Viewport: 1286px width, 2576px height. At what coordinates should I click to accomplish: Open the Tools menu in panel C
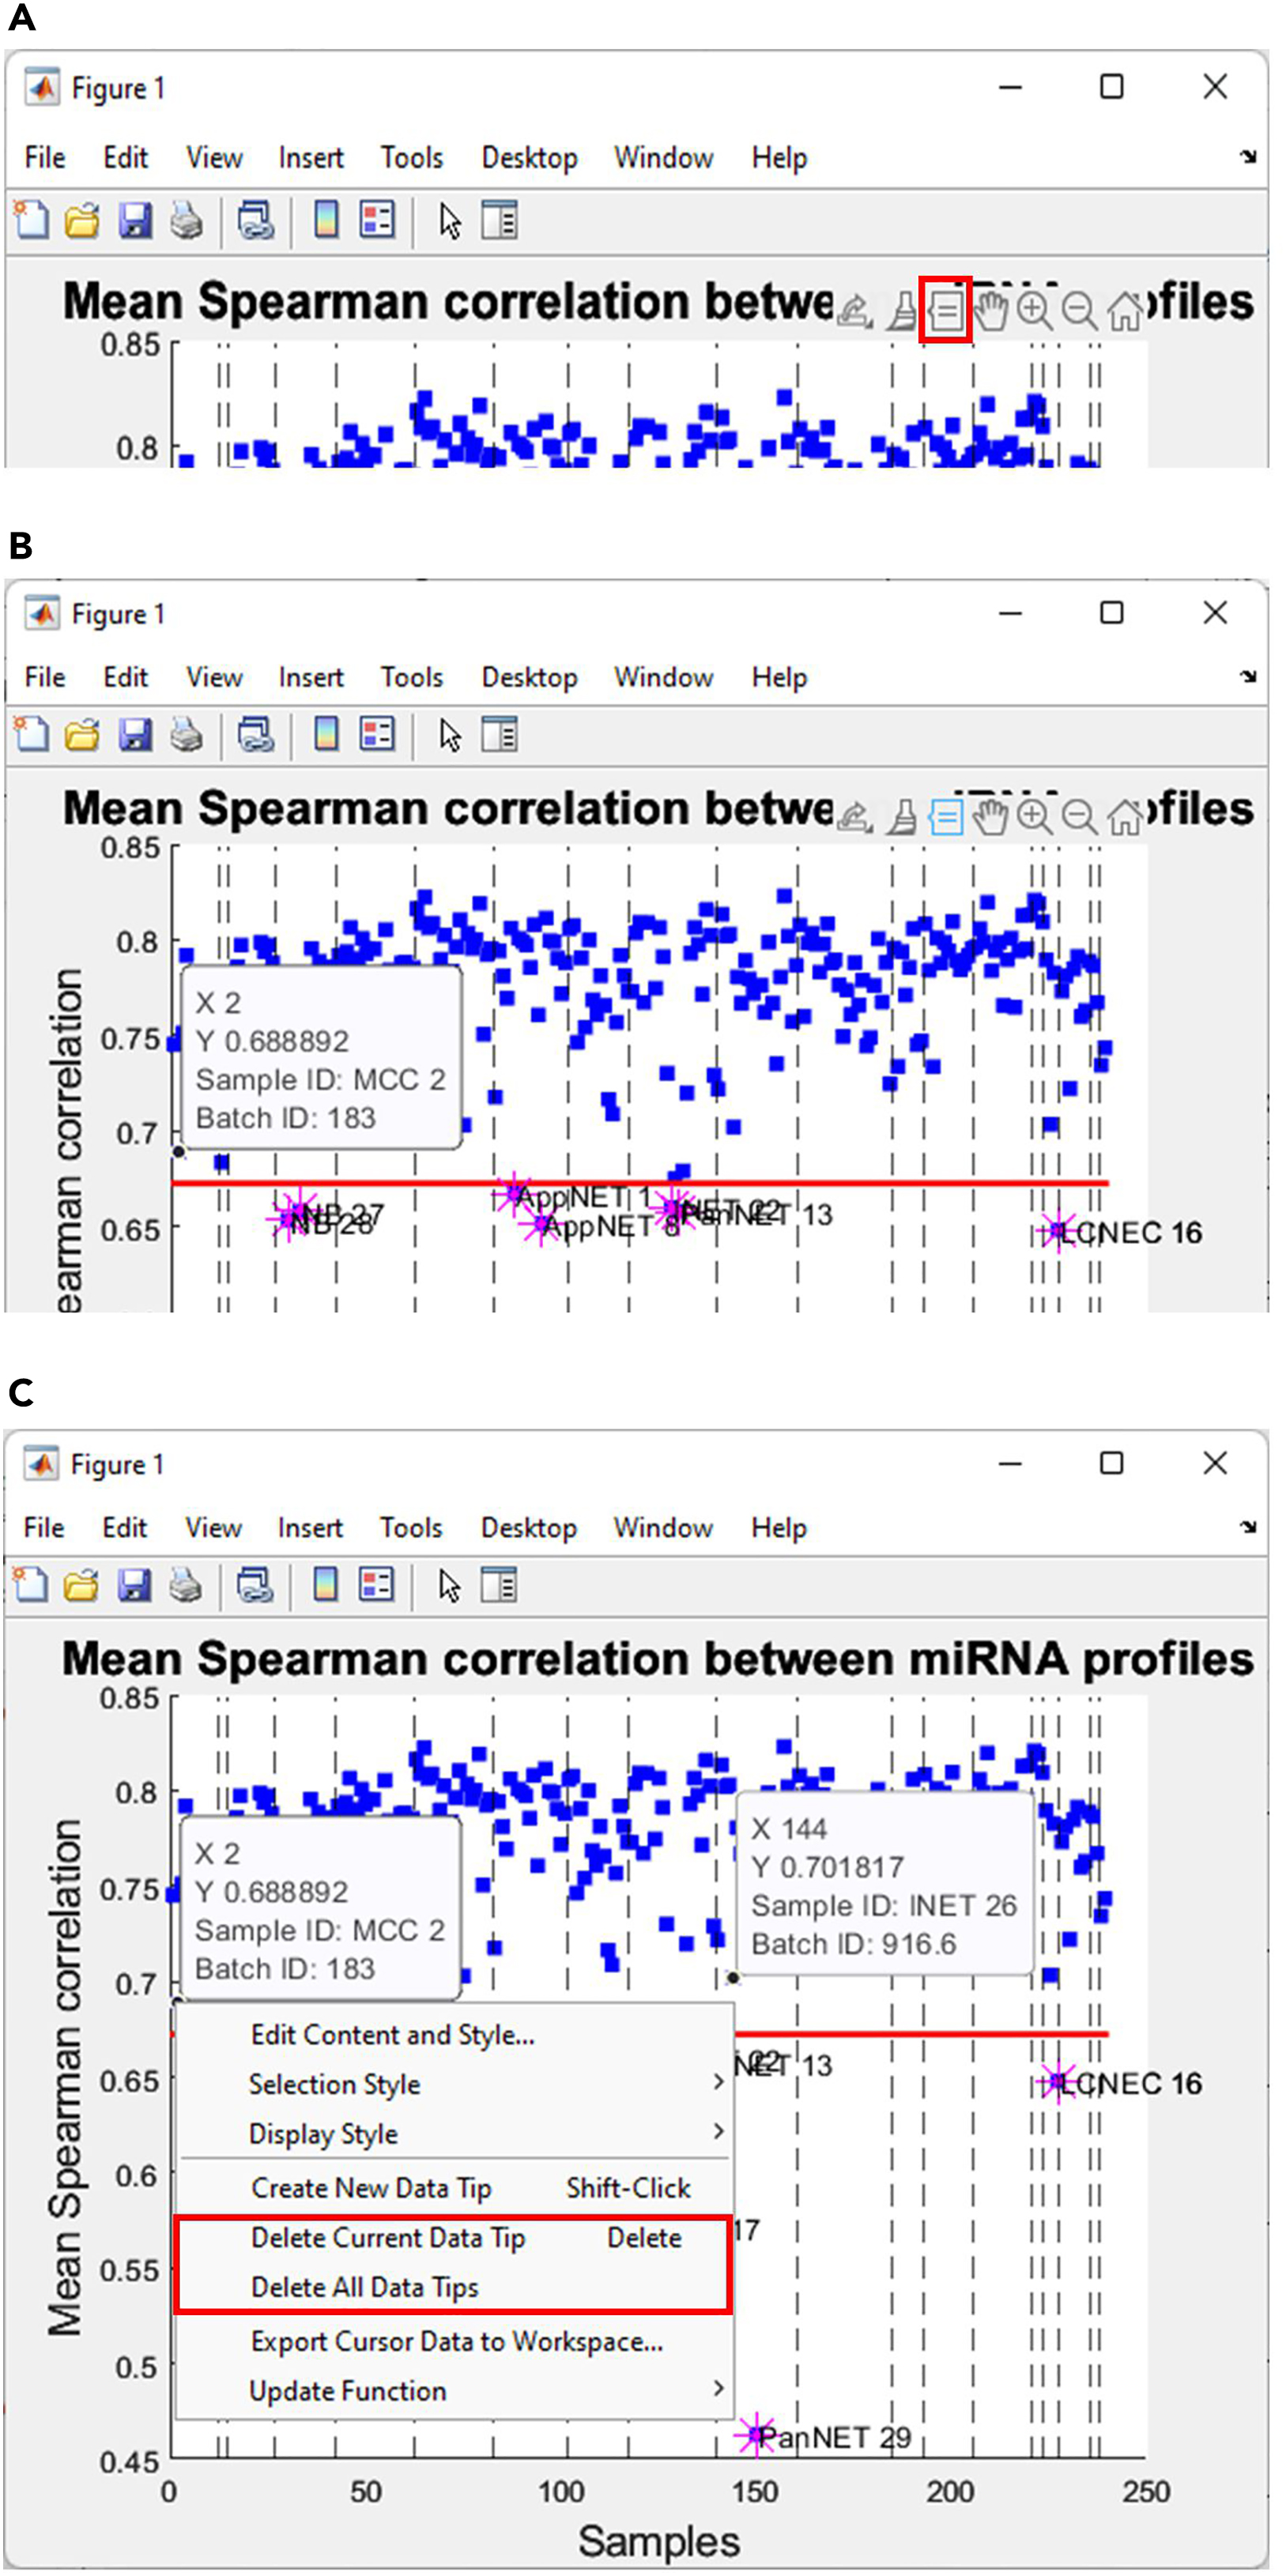tap(410, 1528)
